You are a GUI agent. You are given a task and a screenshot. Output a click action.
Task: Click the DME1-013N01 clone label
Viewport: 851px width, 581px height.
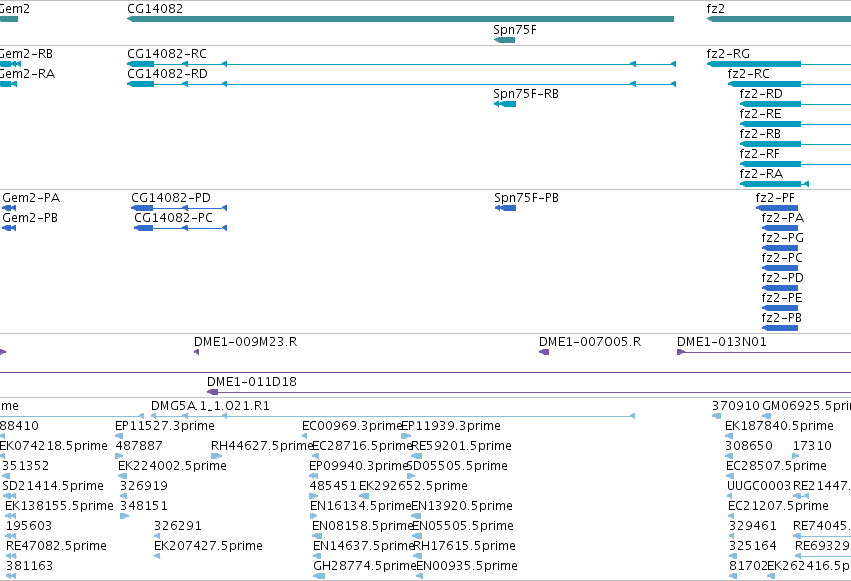721,342
